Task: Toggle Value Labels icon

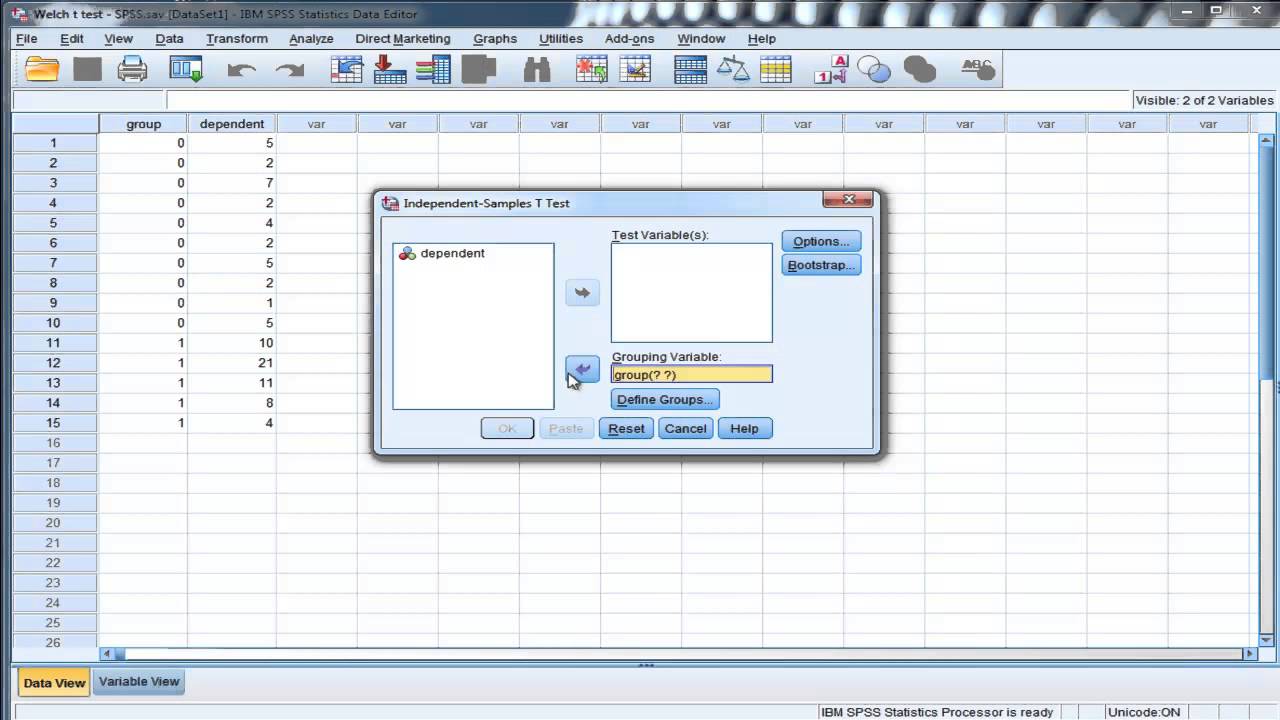Action: click(x=831, y=69)
